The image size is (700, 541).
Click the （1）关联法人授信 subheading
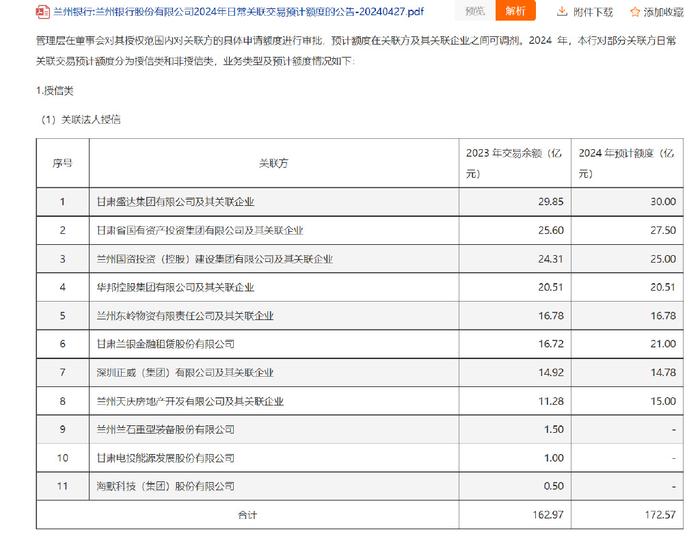tap(79, 120)
